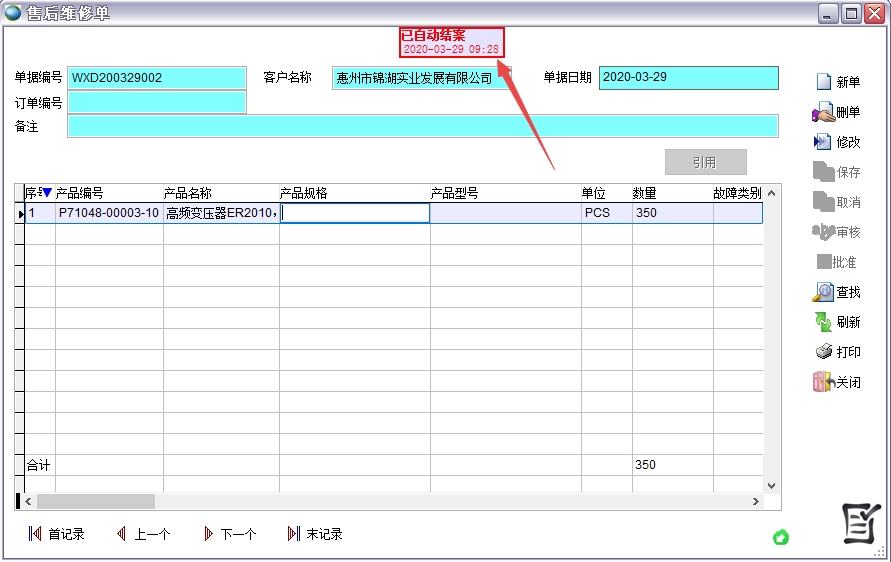This screenshot has width=891, height=562.
Task: Open the 查找 search tool
Action: [x=823, y=292]
